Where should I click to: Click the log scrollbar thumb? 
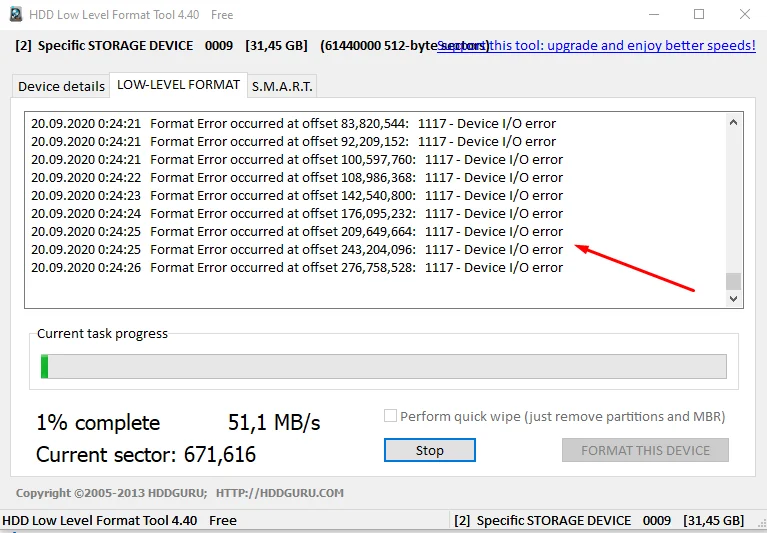(733, 281)
